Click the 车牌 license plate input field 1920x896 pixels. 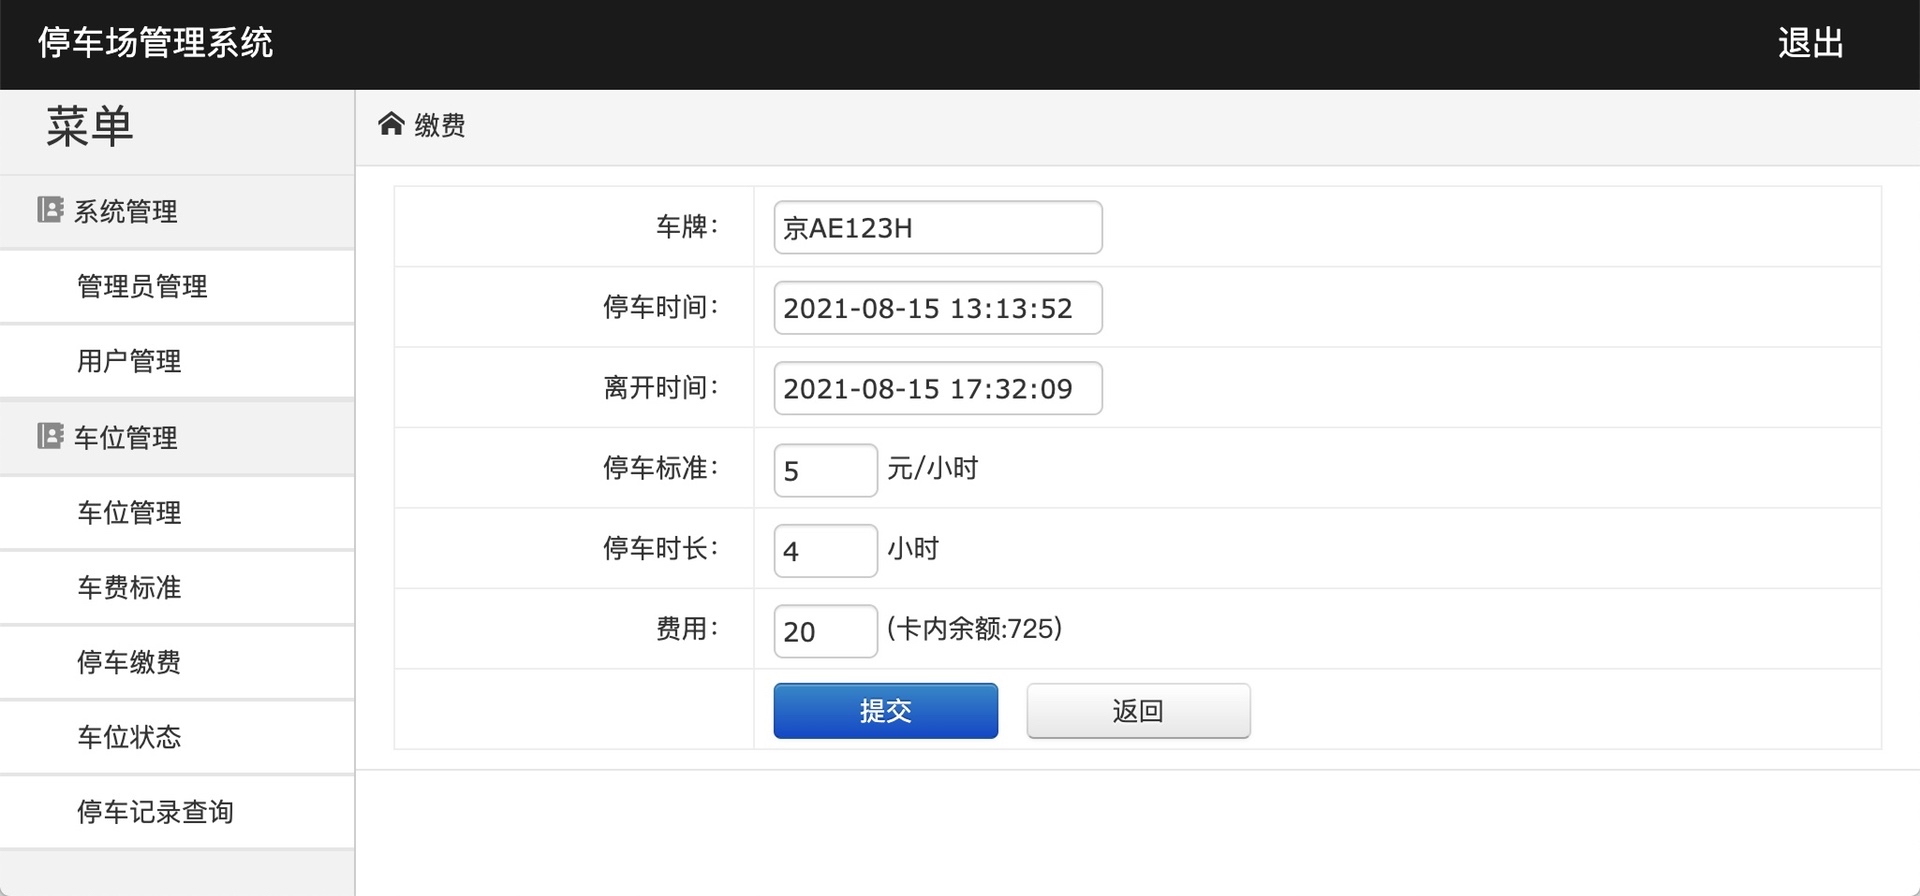tap(936, 227)
